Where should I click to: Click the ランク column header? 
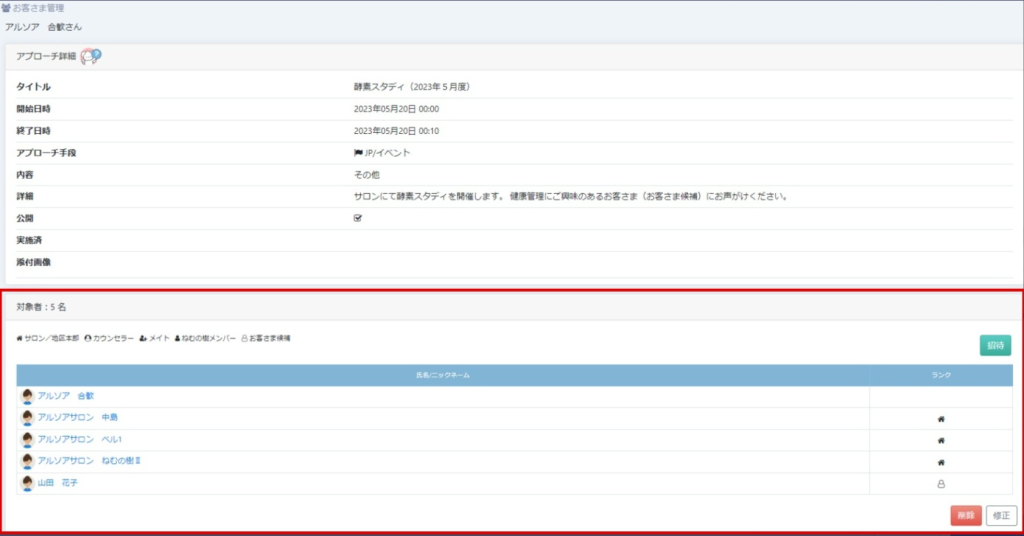pyautogui.click(x=940, y=375)
